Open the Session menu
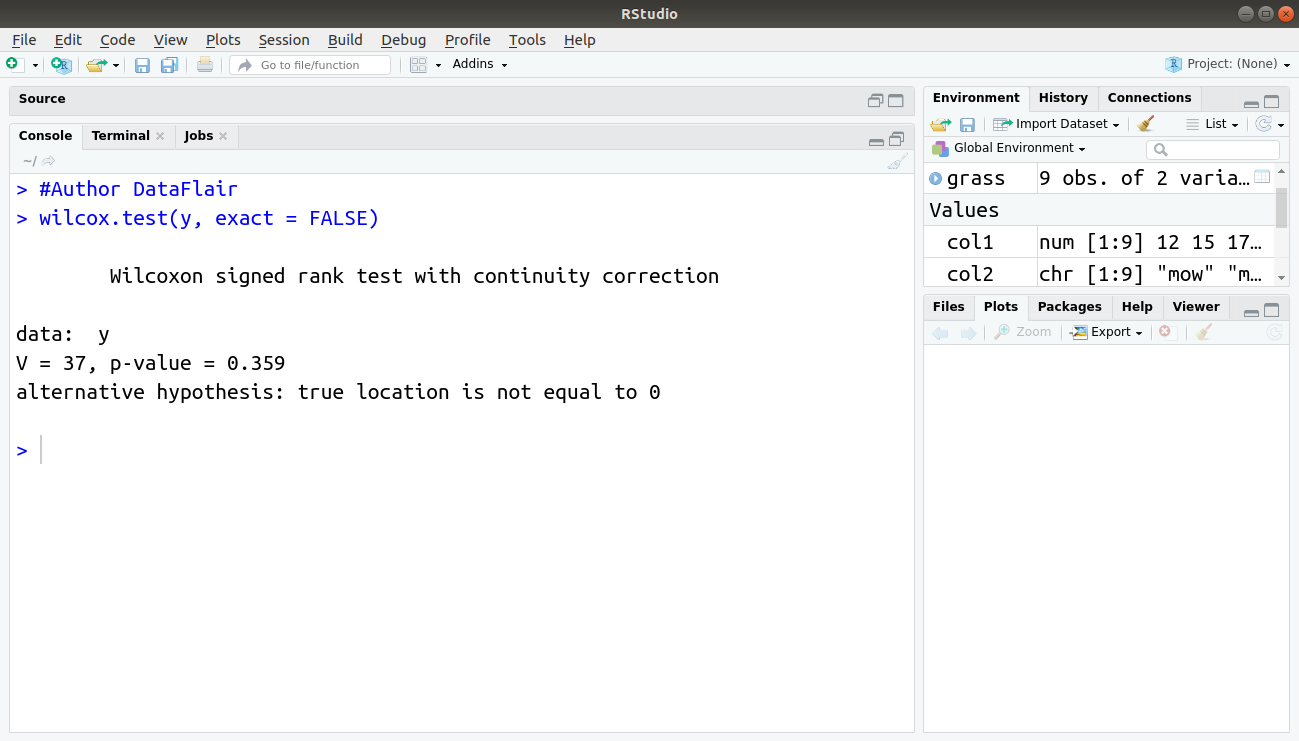This screenshot has height=741, width=1299. [283, 40]
